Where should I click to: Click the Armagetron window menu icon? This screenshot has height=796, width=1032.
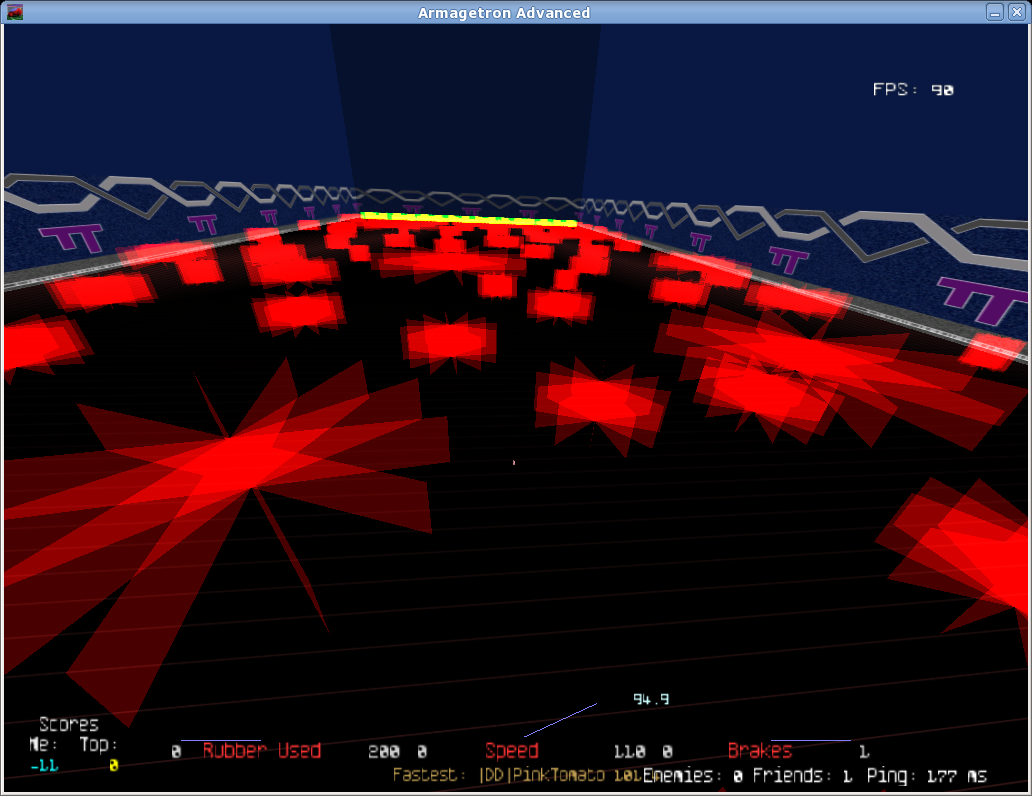(14, 13)
